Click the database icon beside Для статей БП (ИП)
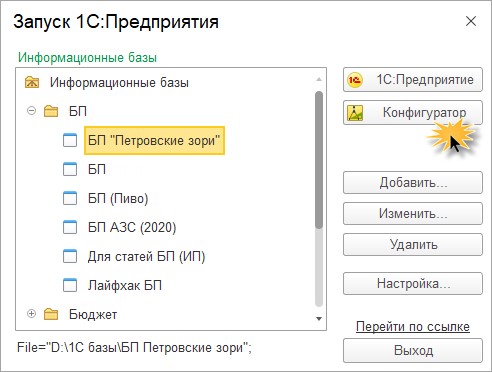 point(70,256)
